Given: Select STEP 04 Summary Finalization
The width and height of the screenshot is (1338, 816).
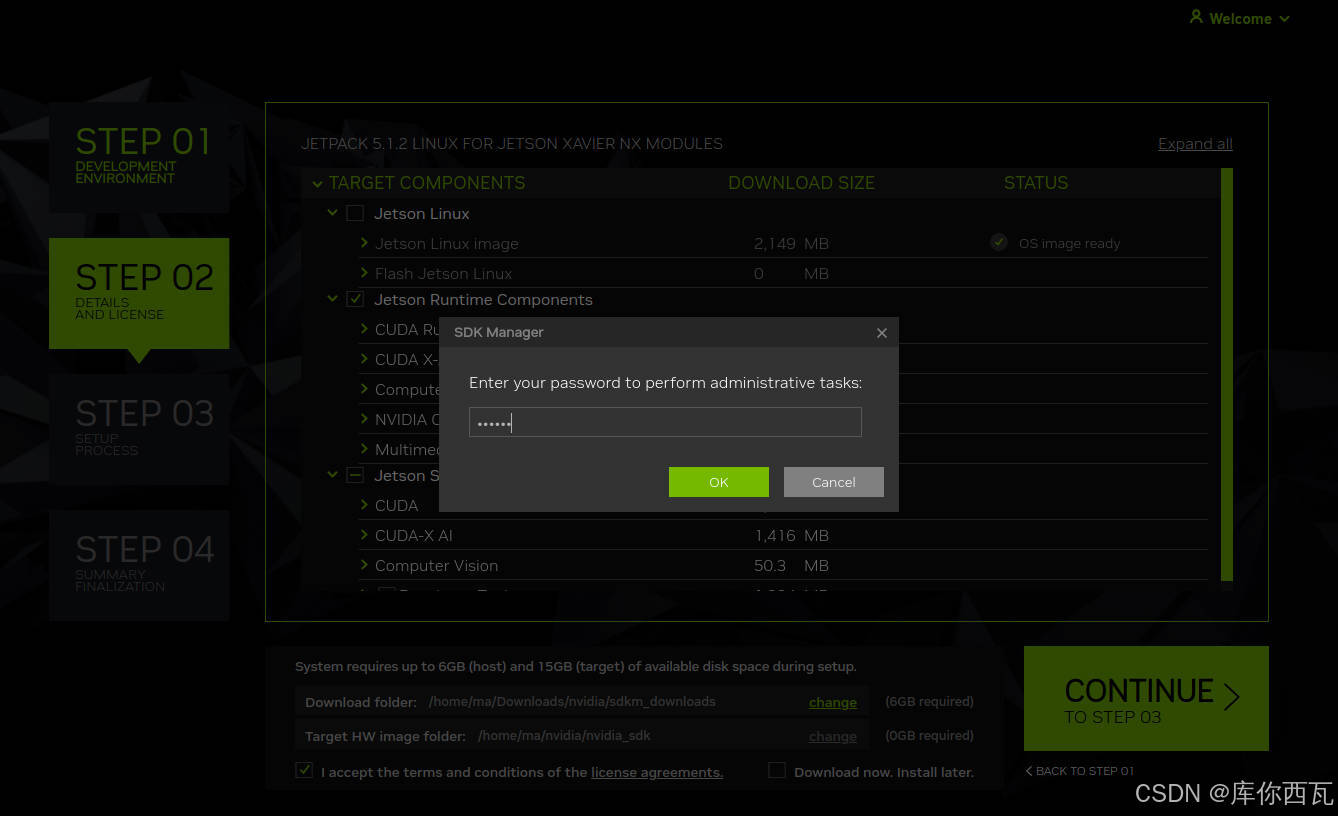Looking at the screenshot, I should [x=139, y=565].
